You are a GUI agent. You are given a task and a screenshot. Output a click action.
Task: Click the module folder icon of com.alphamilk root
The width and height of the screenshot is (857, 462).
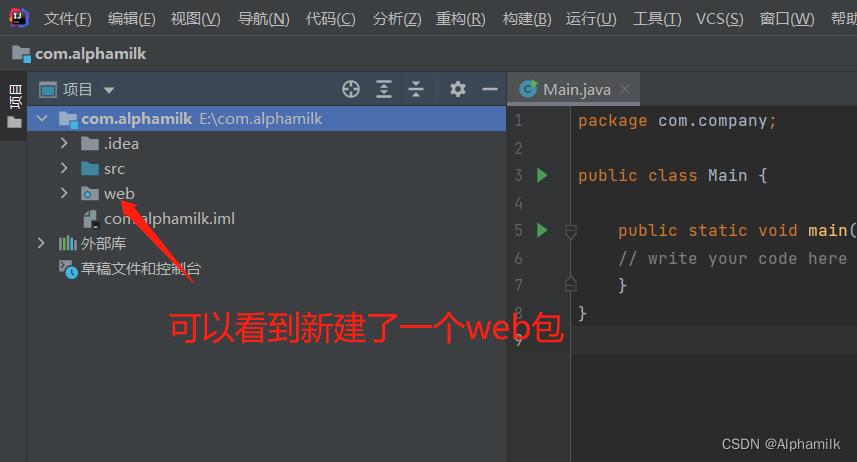[x=68, y=119]
